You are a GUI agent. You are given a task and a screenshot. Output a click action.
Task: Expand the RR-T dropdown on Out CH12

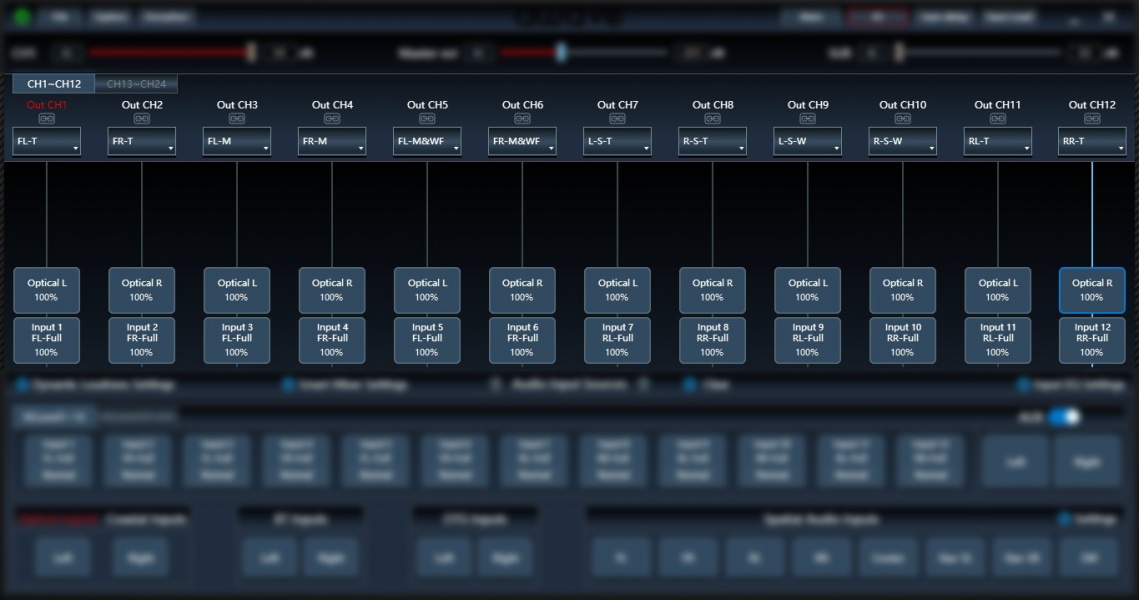tap(1092, 141)
